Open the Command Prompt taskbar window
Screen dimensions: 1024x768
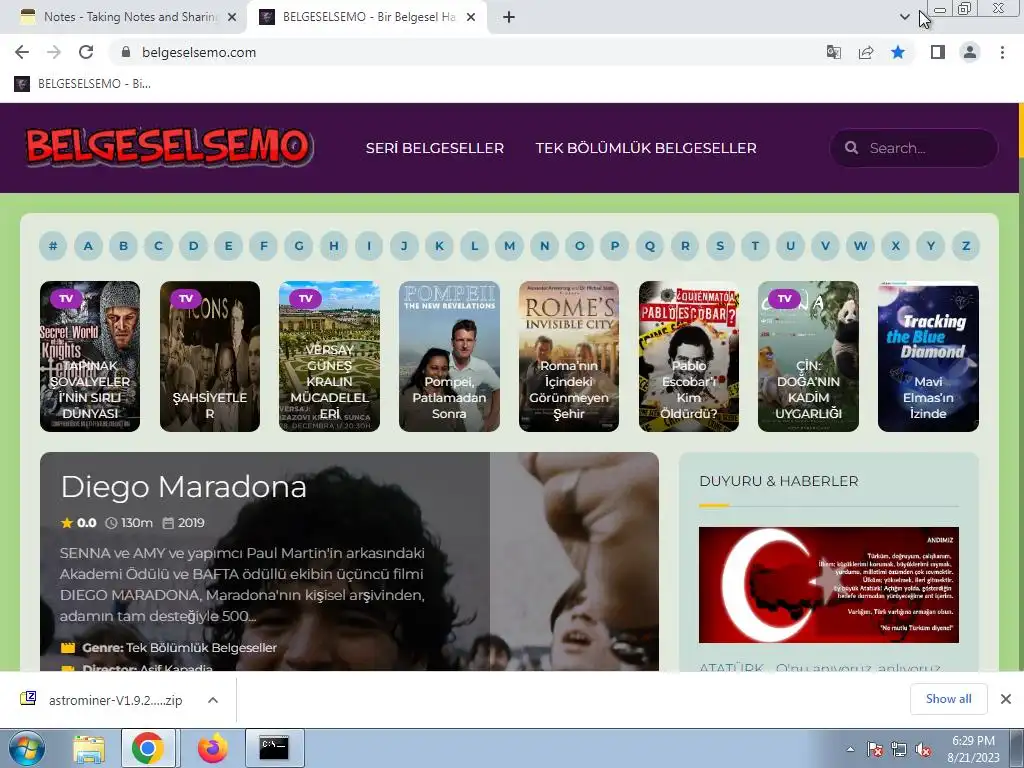(274, 748)
